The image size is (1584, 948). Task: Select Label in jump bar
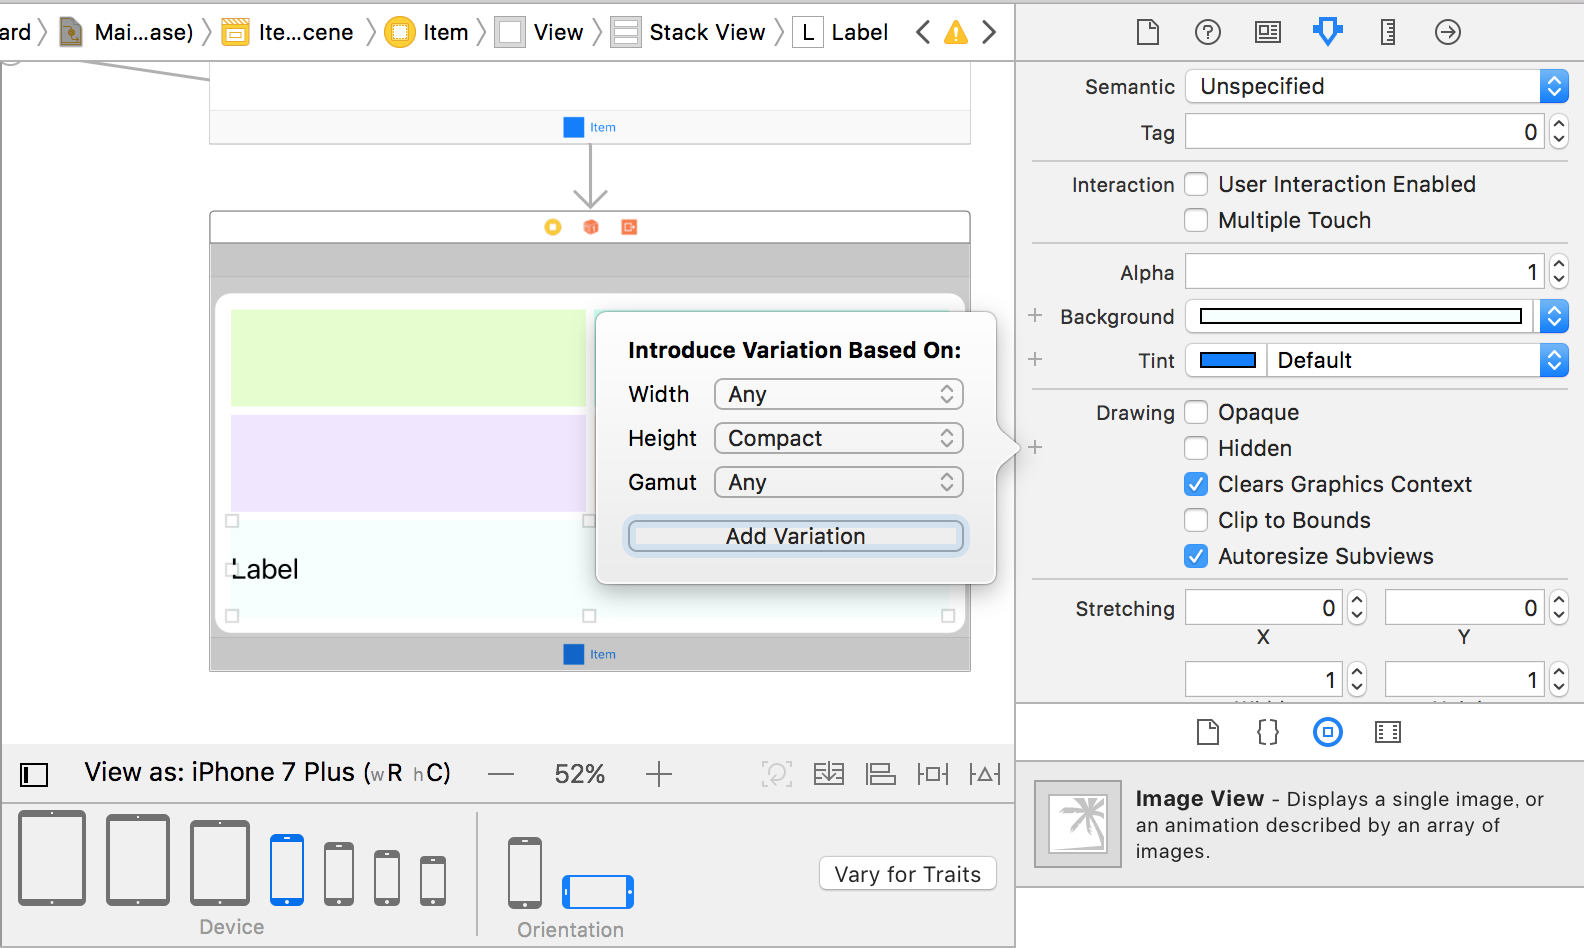(841, 32)
